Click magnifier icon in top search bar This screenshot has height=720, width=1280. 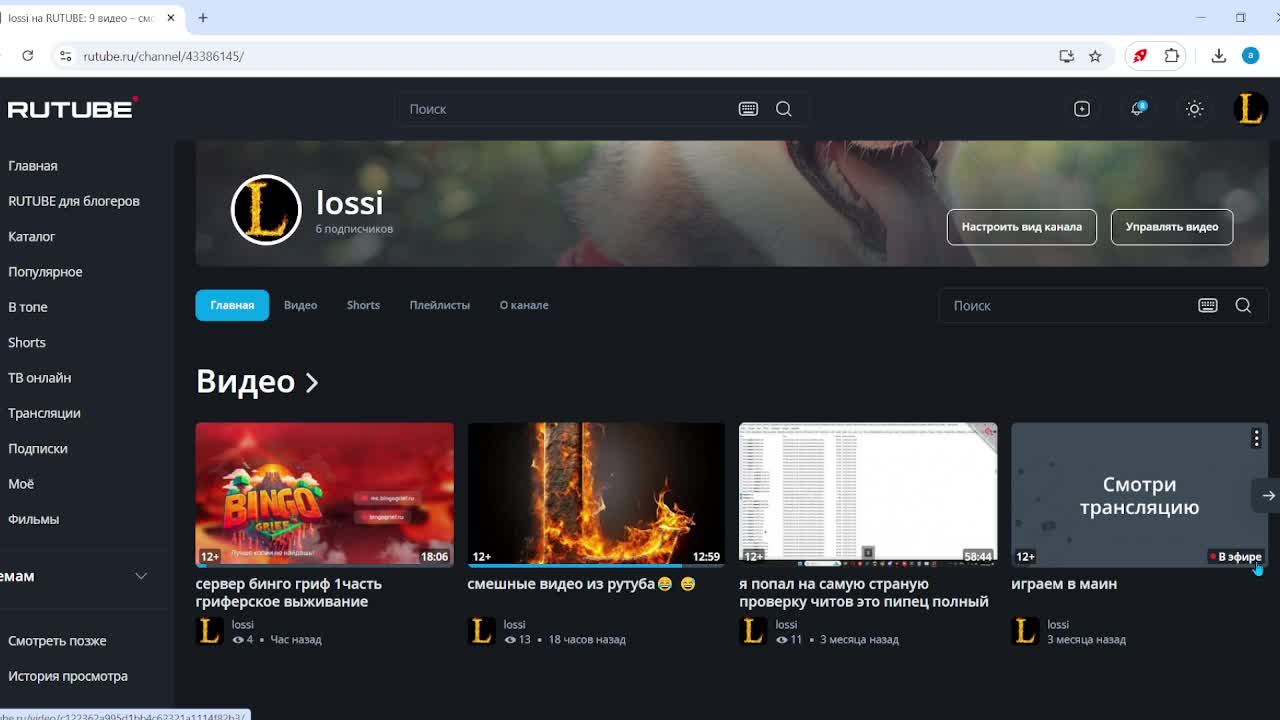pos(784,109)
